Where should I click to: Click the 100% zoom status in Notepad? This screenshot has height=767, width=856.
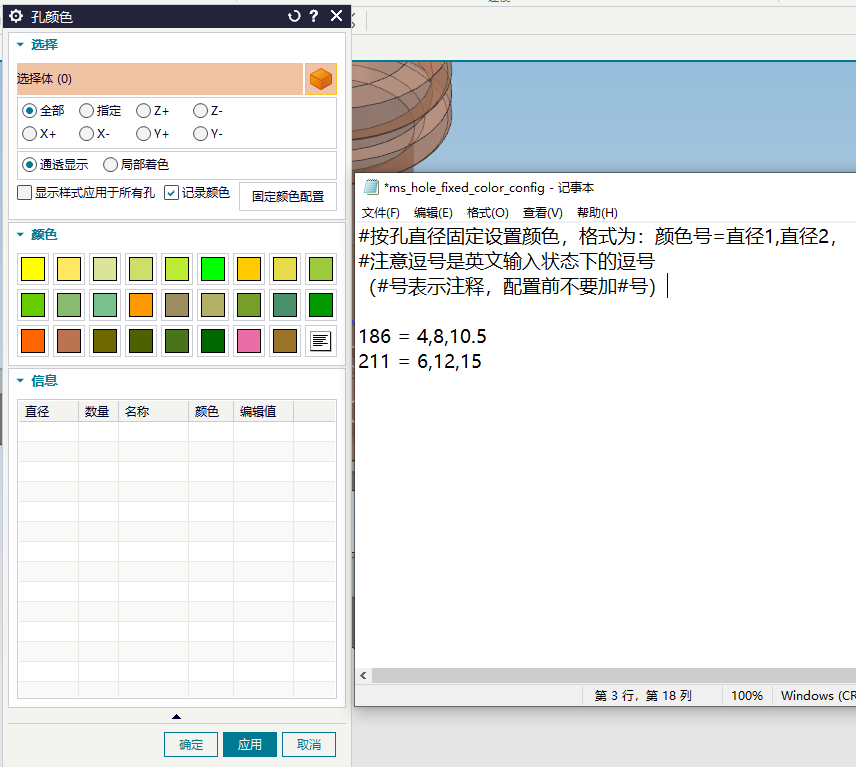click(747, 695)
